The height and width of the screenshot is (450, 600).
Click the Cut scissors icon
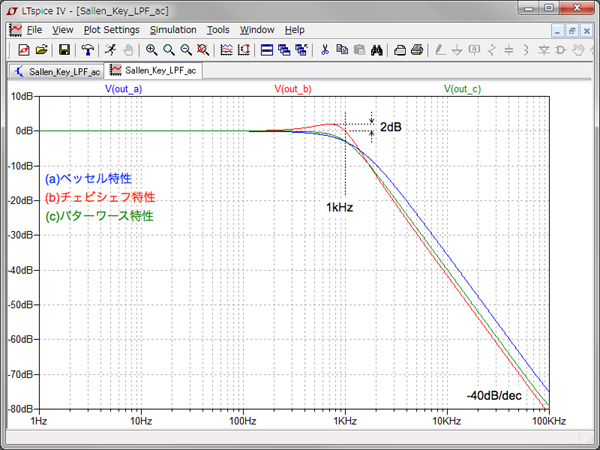(325, 49)
